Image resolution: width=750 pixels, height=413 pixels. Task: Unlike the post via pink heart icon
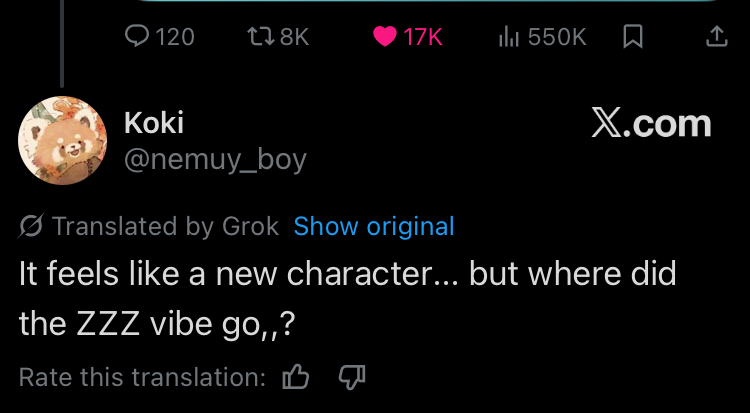coord(384,37)
